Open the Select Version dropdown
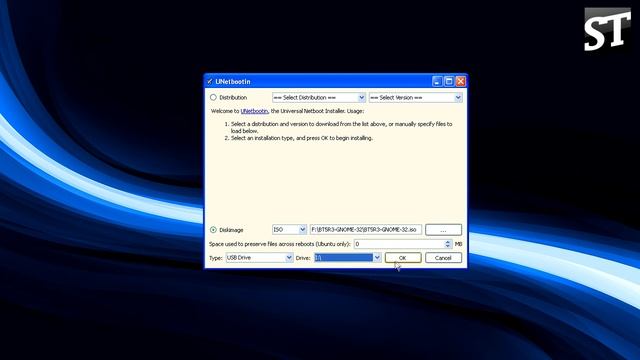Viewport: 640px width, 360px height. 416,98
